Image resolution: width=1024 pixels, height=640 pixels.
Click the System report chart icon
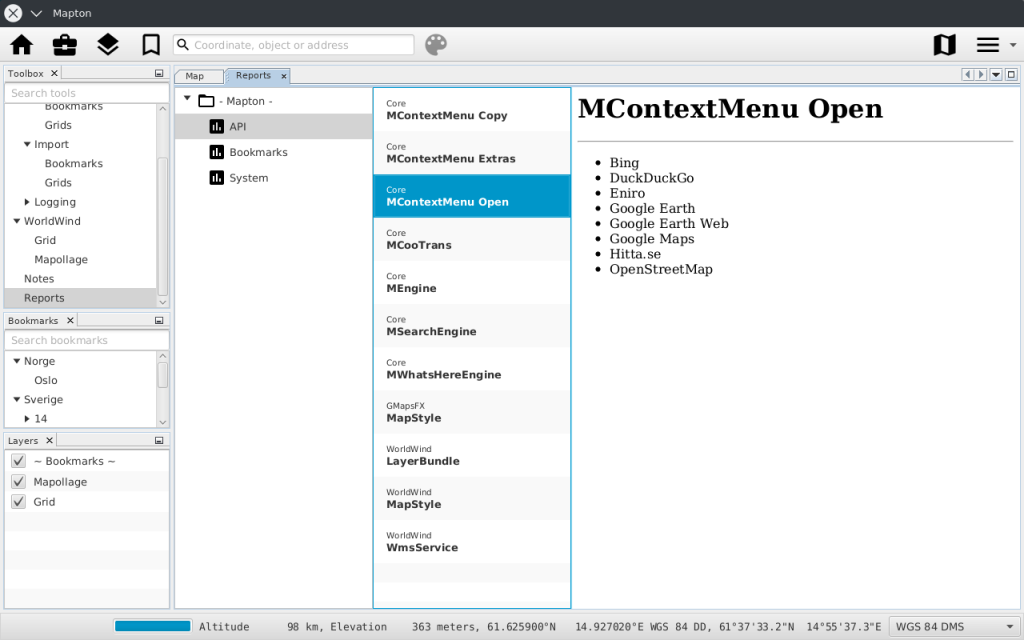coord(217,178)
